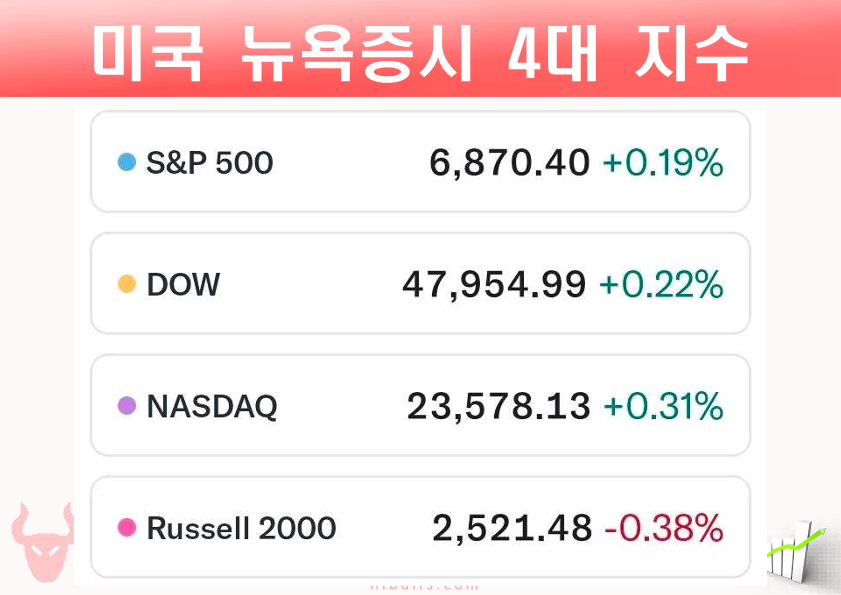Click the faint watermark link at bottom
This screenshot has height=595, width=841.
(x=424, y=587)
